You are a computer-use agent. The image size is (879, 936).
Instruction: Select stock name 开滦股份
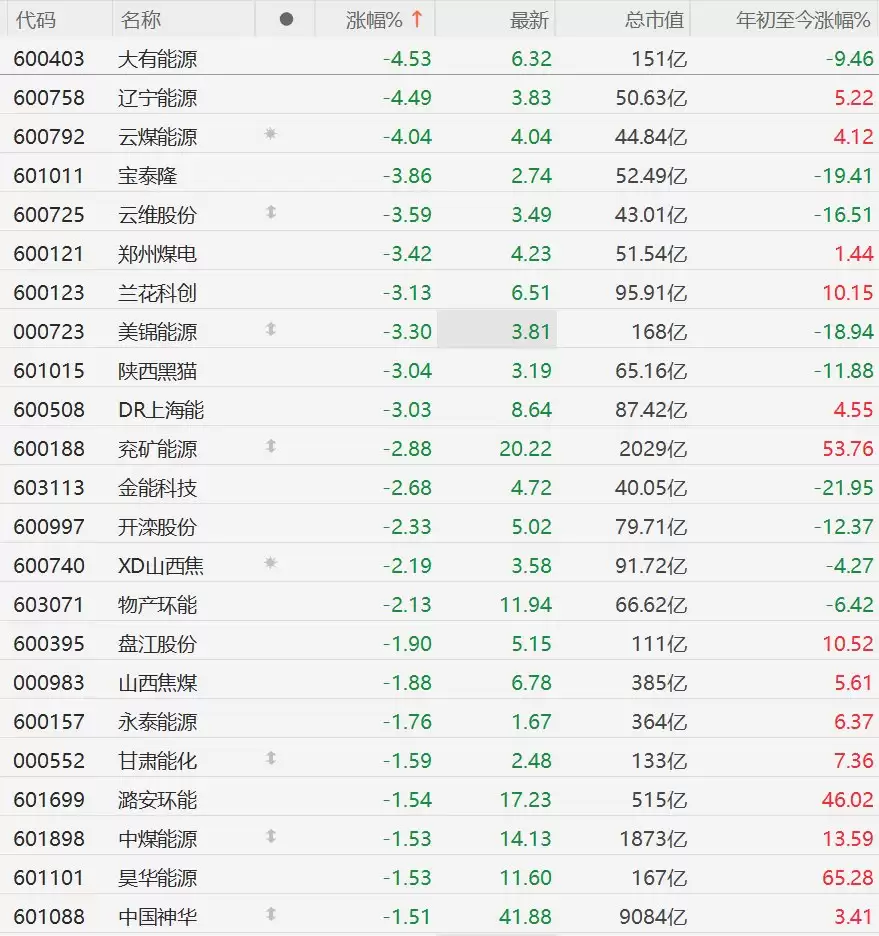[x=158, y=527]
